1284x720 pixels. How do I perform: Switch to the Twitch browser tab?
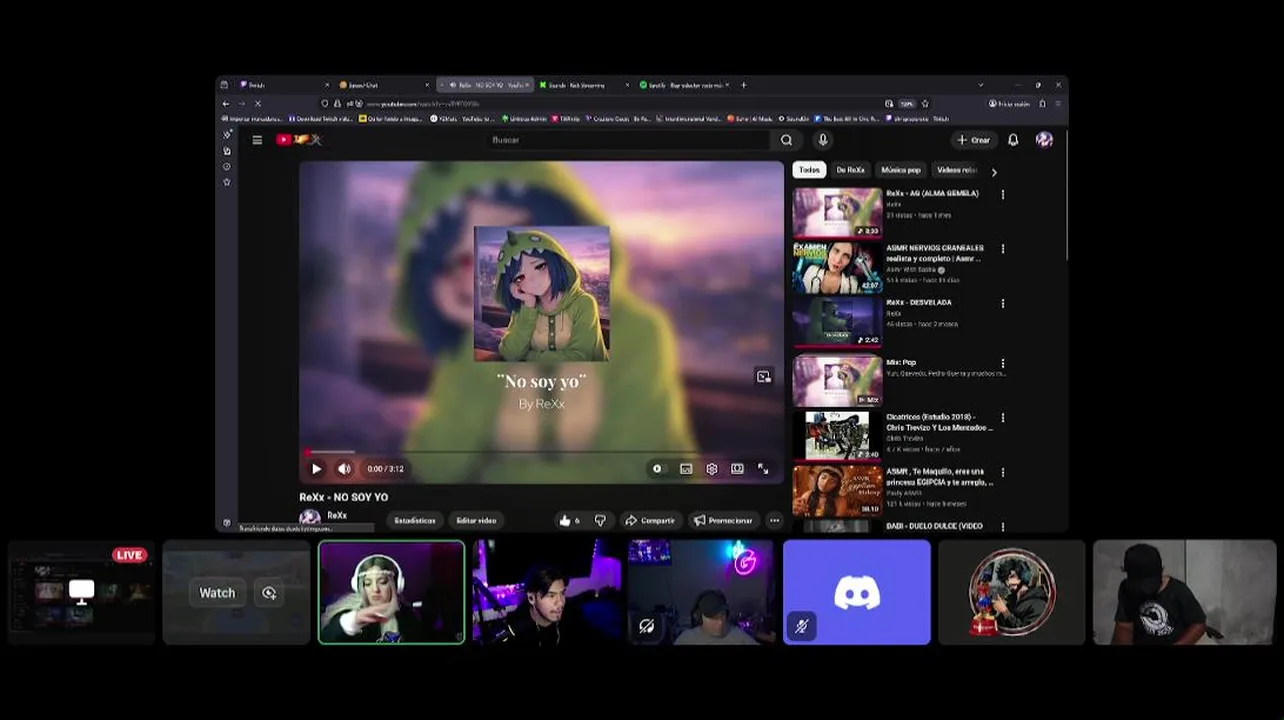coord(284,85)
